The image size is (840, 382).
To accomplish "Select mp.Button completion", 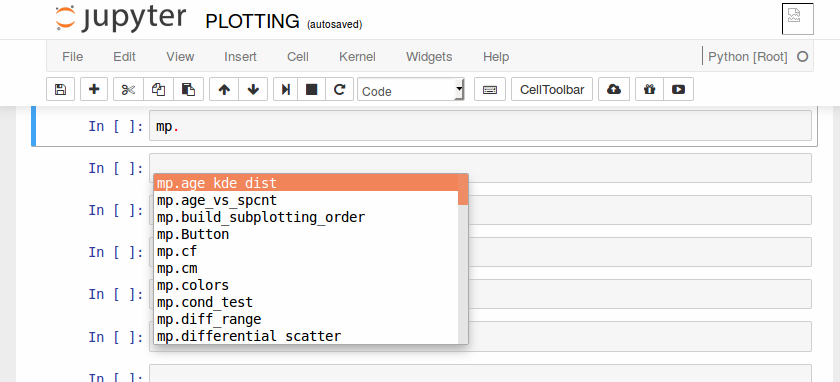I will pos(306,234).
